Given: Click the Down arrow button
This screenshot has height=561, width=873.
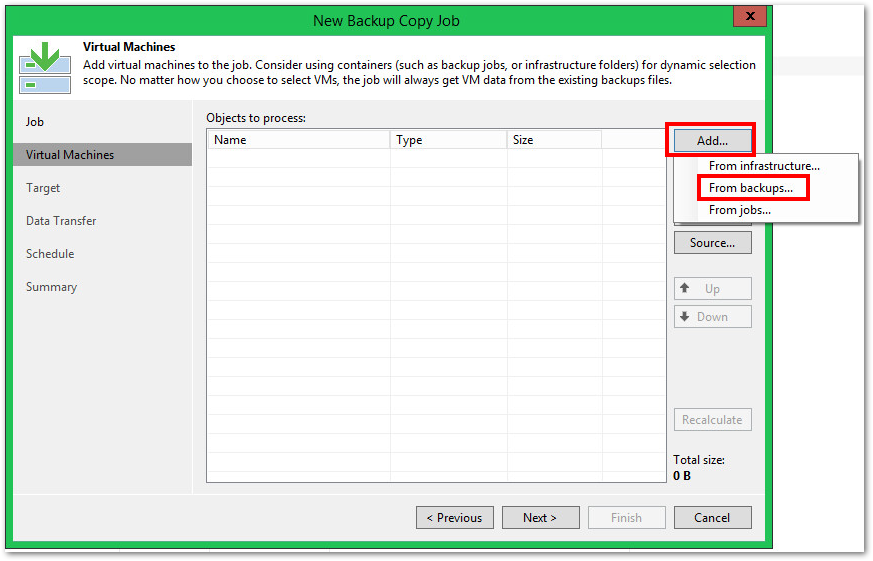Looking at the screenshot, I should tap(712, 317).
